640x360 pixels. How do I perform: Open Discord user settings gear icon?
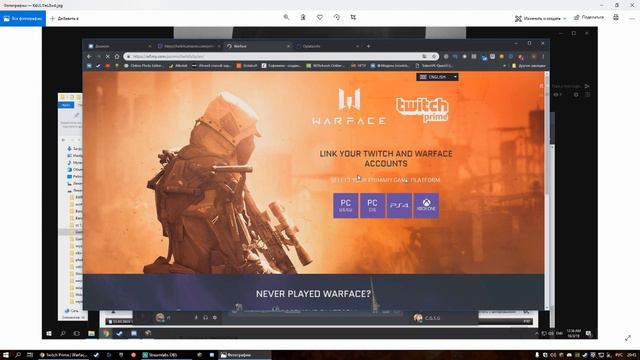(215, 318)
